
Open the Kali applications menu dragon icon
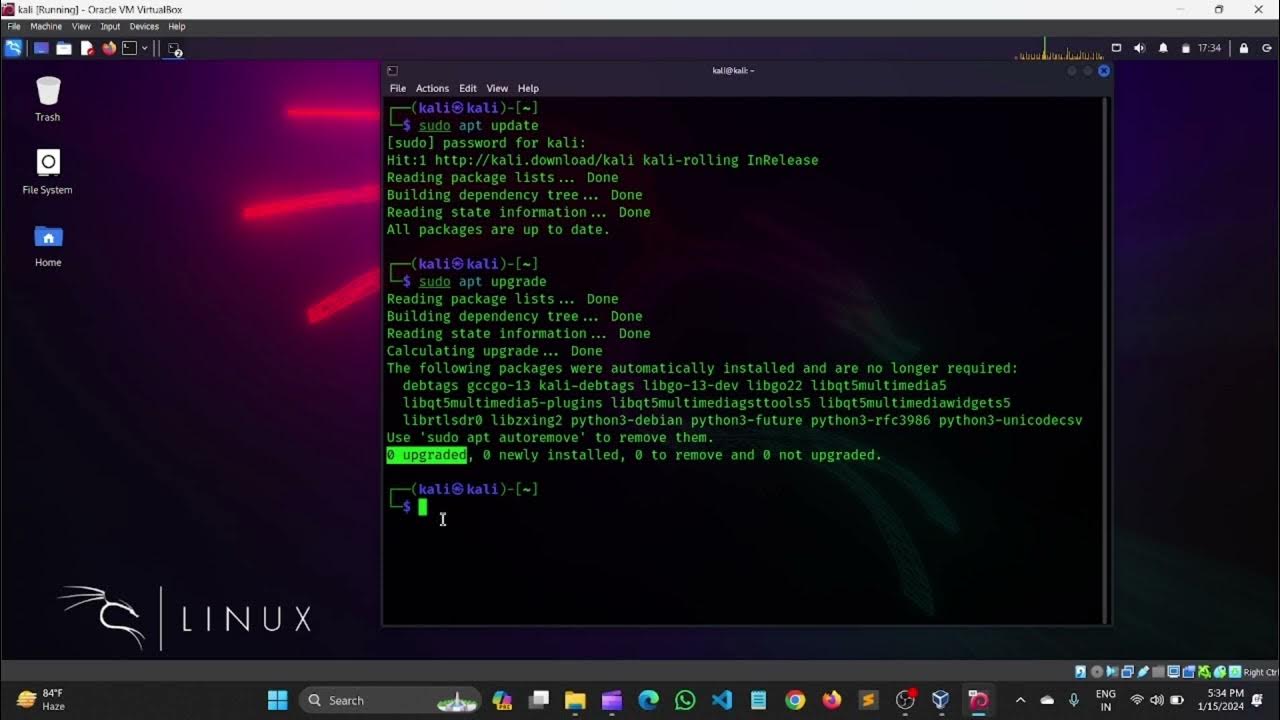tap(13, 48)
